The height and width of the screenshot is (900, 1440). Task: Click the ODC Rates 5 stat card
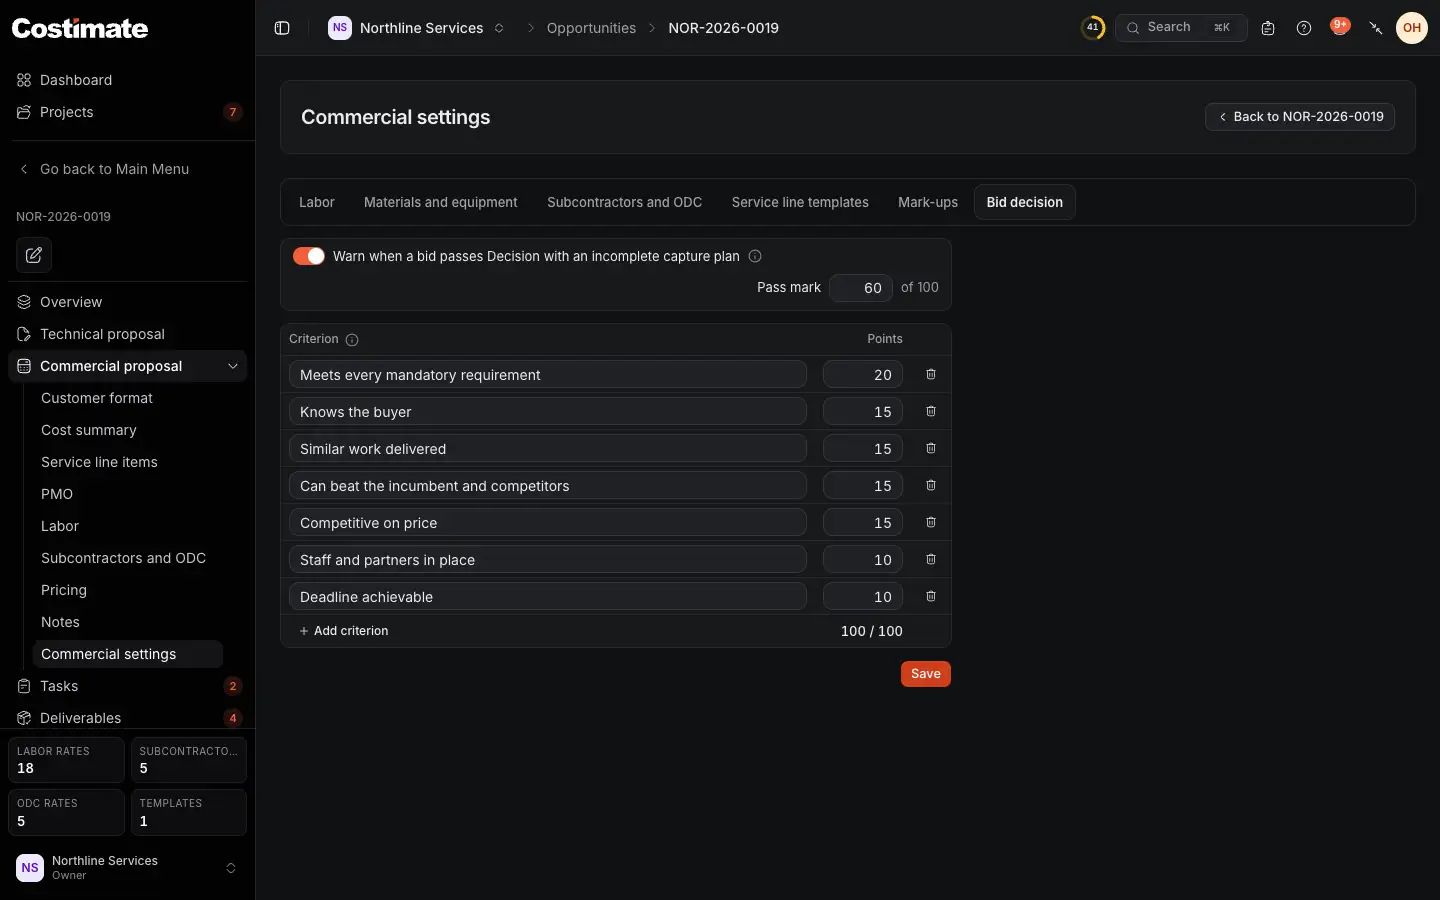click(66, 812)
